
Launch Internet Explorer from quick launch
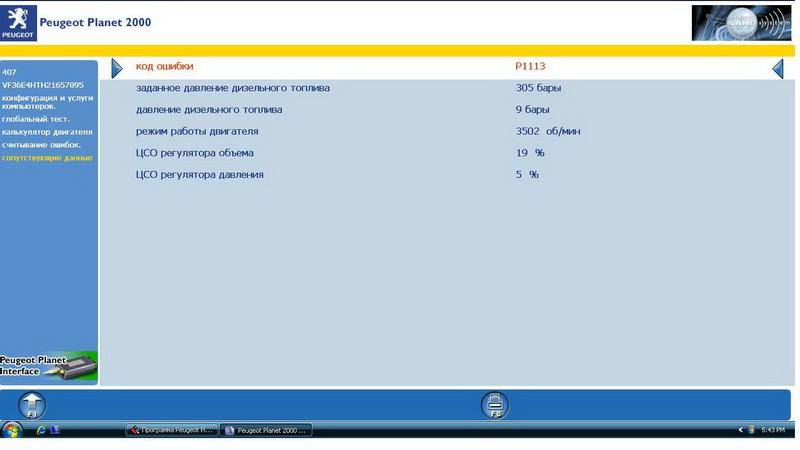click(x=41, y=430)
